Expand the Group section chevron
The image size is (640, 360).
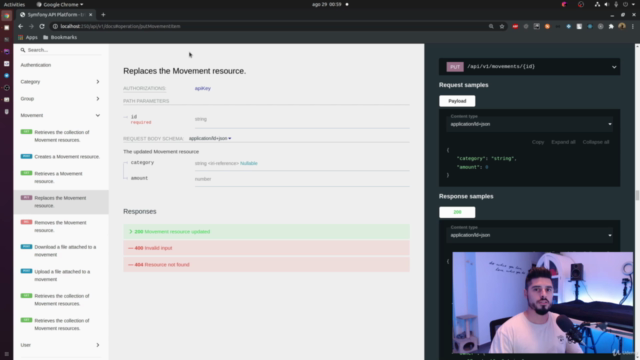[x=98, y=98]
